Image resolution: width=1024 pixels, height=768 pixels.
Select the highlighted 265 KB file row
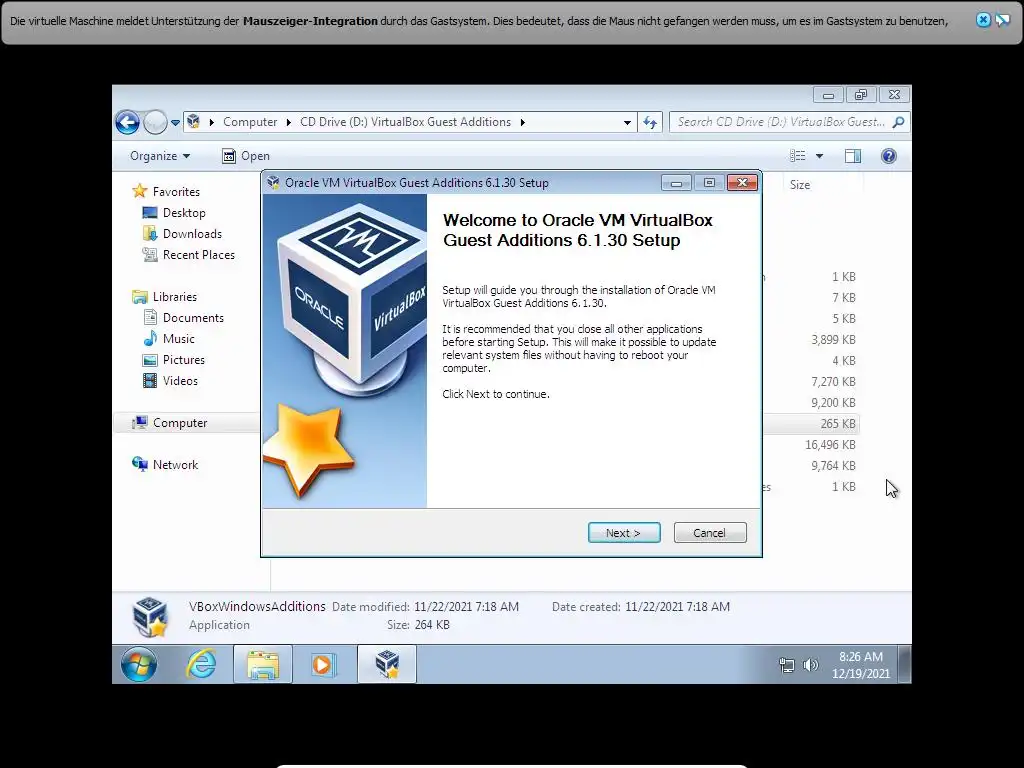811,424
